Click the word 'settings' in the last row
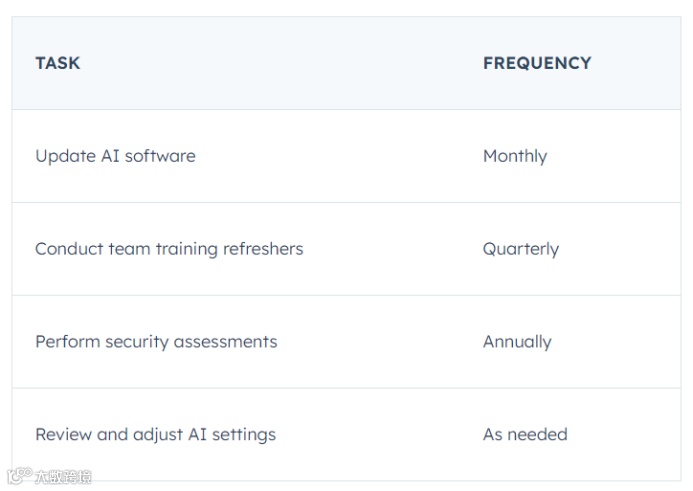Screen dimensions: 693x491 244,435
